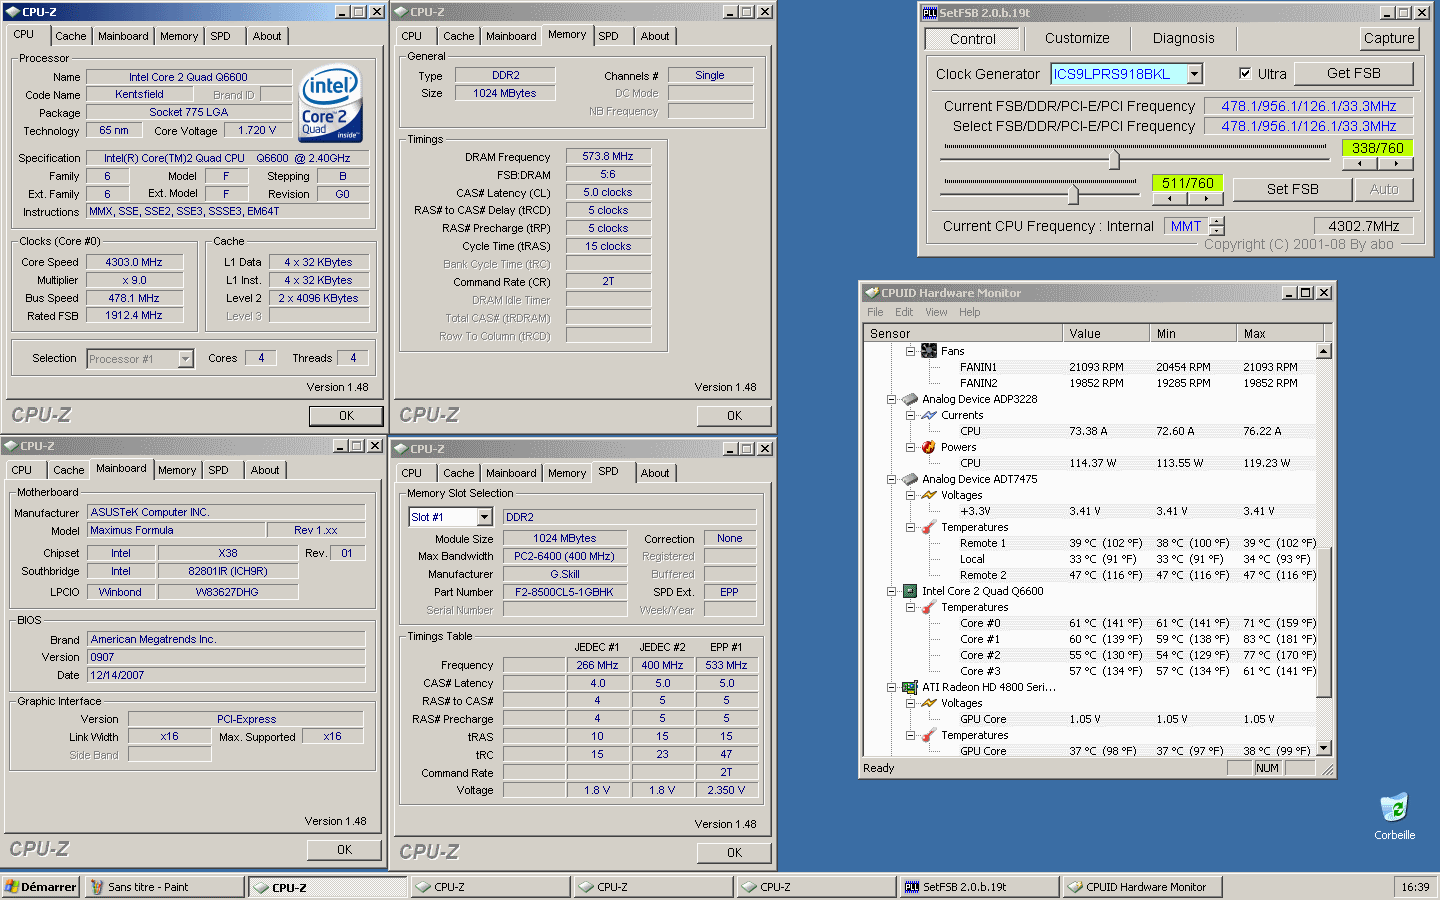This screenshot has height=900, width=1440.
Task: Click the taskbar clock showing 16:39
Action: pyautogui.click(x=1414, y=887)
